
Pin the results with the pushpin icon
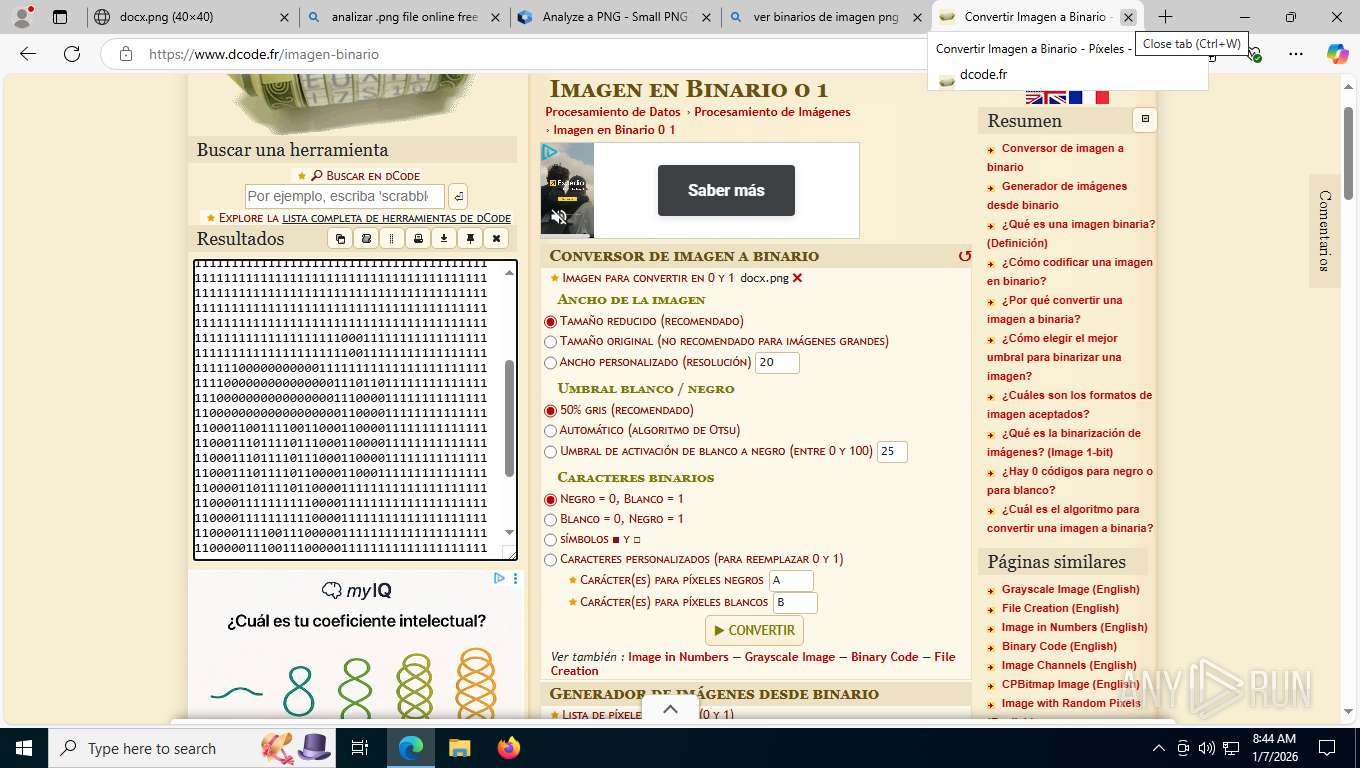[x=470, y=239]
